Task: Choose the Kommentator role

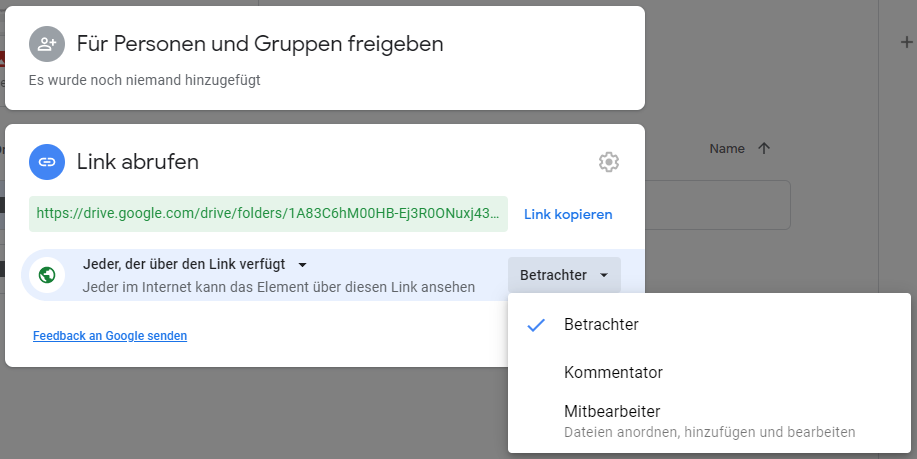Action: coord(613,372)
